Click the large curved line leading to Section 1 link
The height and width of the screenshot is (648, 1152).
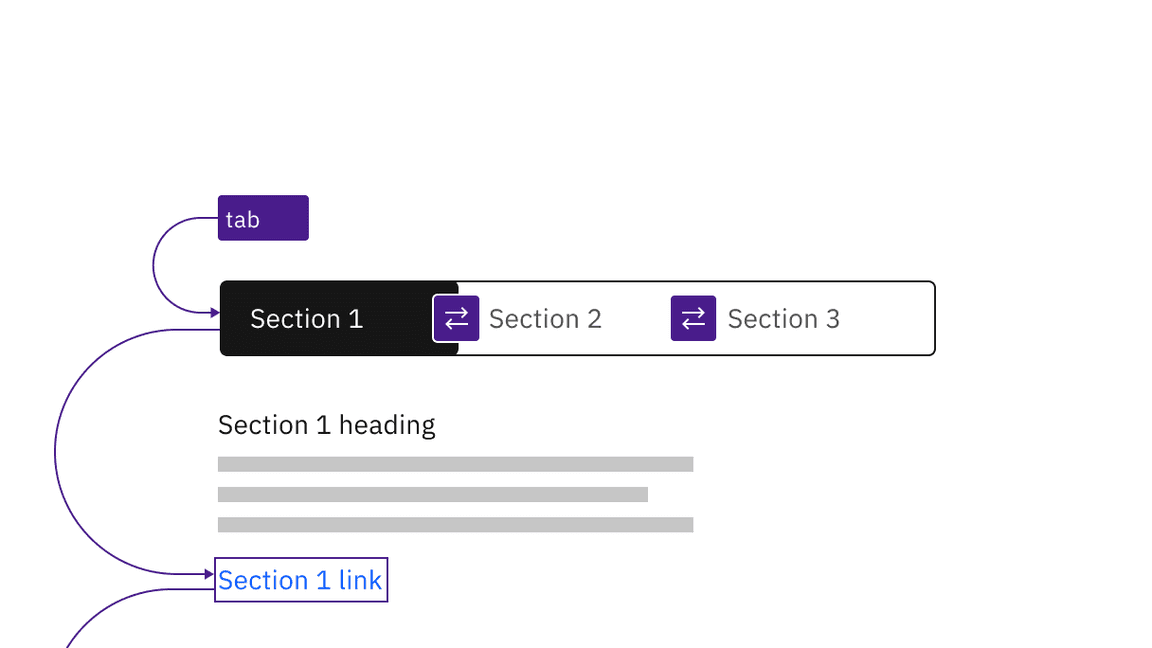(x=55, y=452)
